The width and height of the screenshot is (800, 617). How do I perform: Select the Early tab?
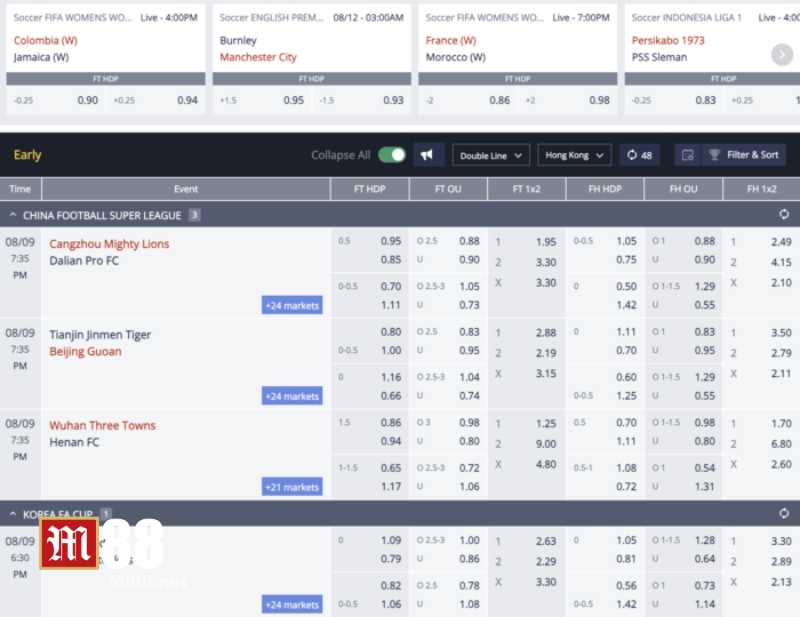coord(28,155)
